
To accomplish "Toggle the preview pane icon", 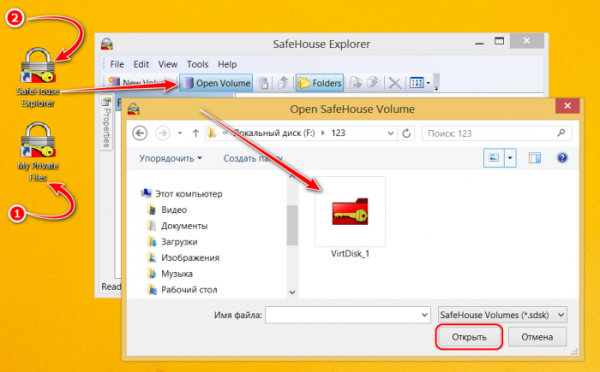I will [535, 158].
